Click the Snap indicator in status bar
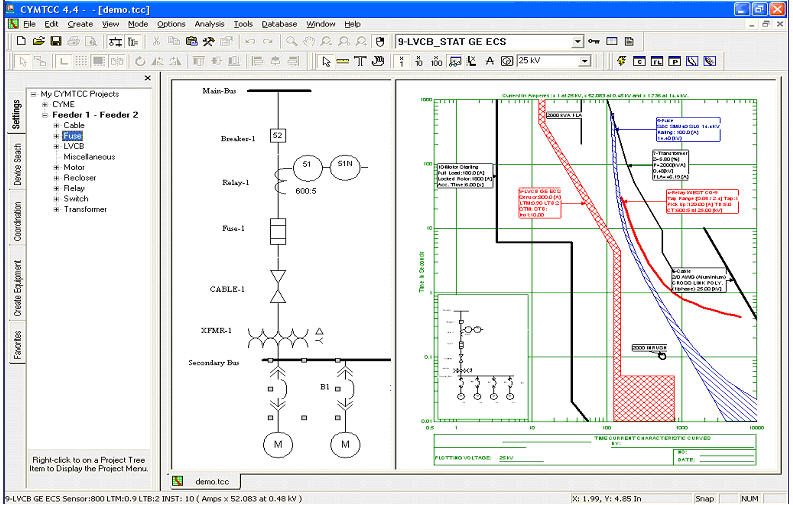 (x=704, y=498)
